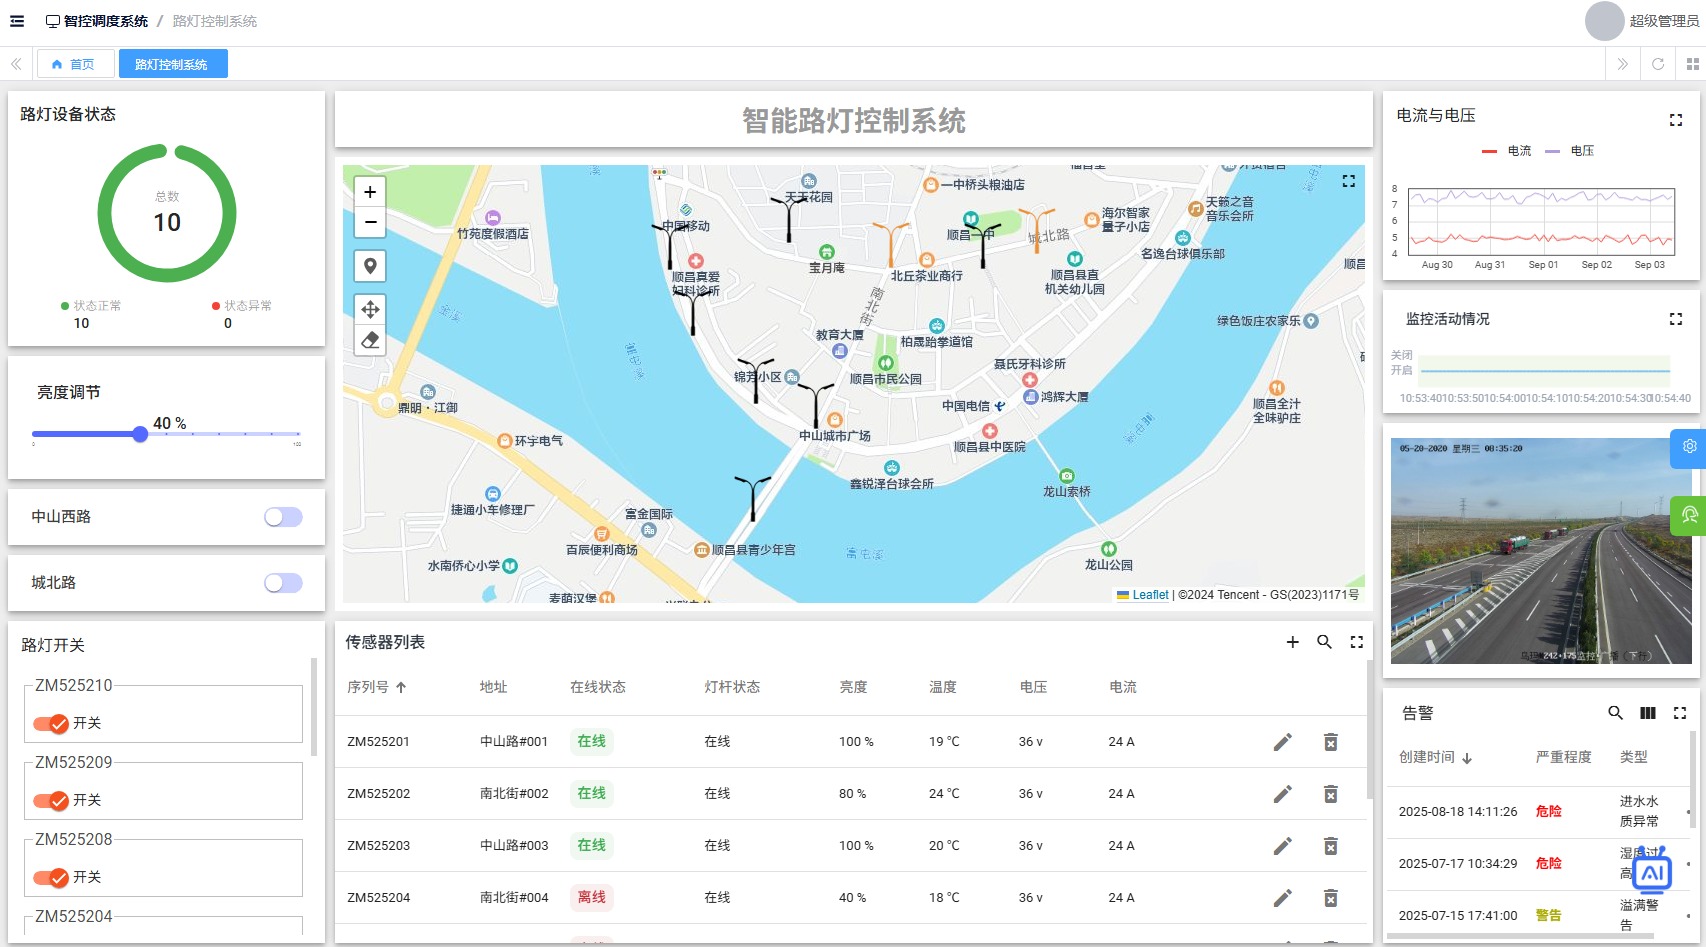The height and width of the screenshot is (947, 1706).
Task: Fullscreen the 告警 panel
Action: [x=1680, y=713]
